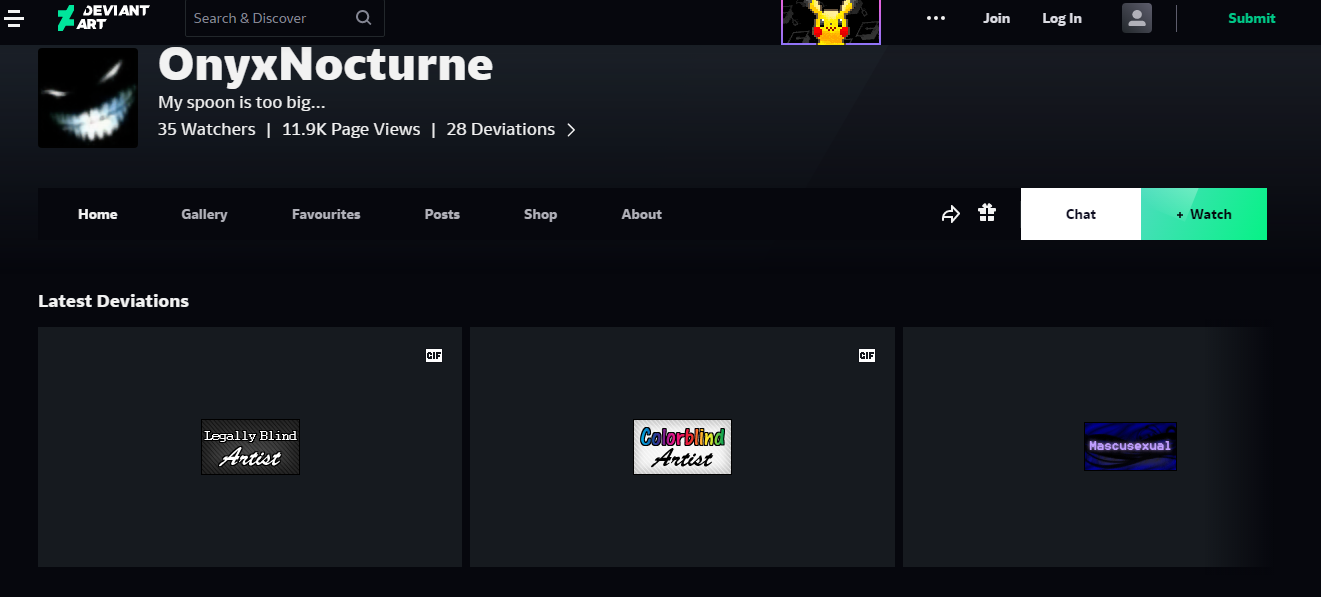Click GIF badge on Colorblind Artist card
Viewport: 1321px width, 597px height.
[x=867, y=355]
